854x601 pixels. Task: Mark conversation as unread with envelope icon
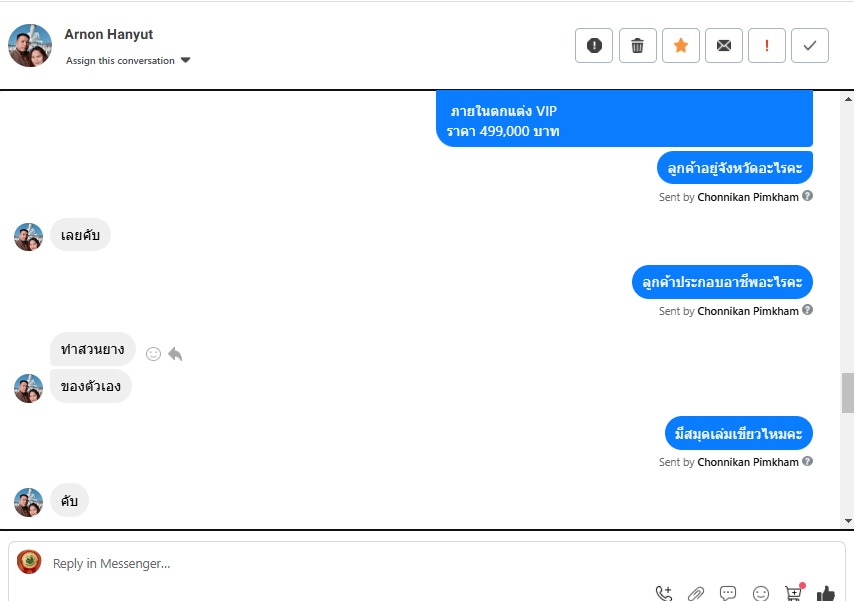point(723,45)
